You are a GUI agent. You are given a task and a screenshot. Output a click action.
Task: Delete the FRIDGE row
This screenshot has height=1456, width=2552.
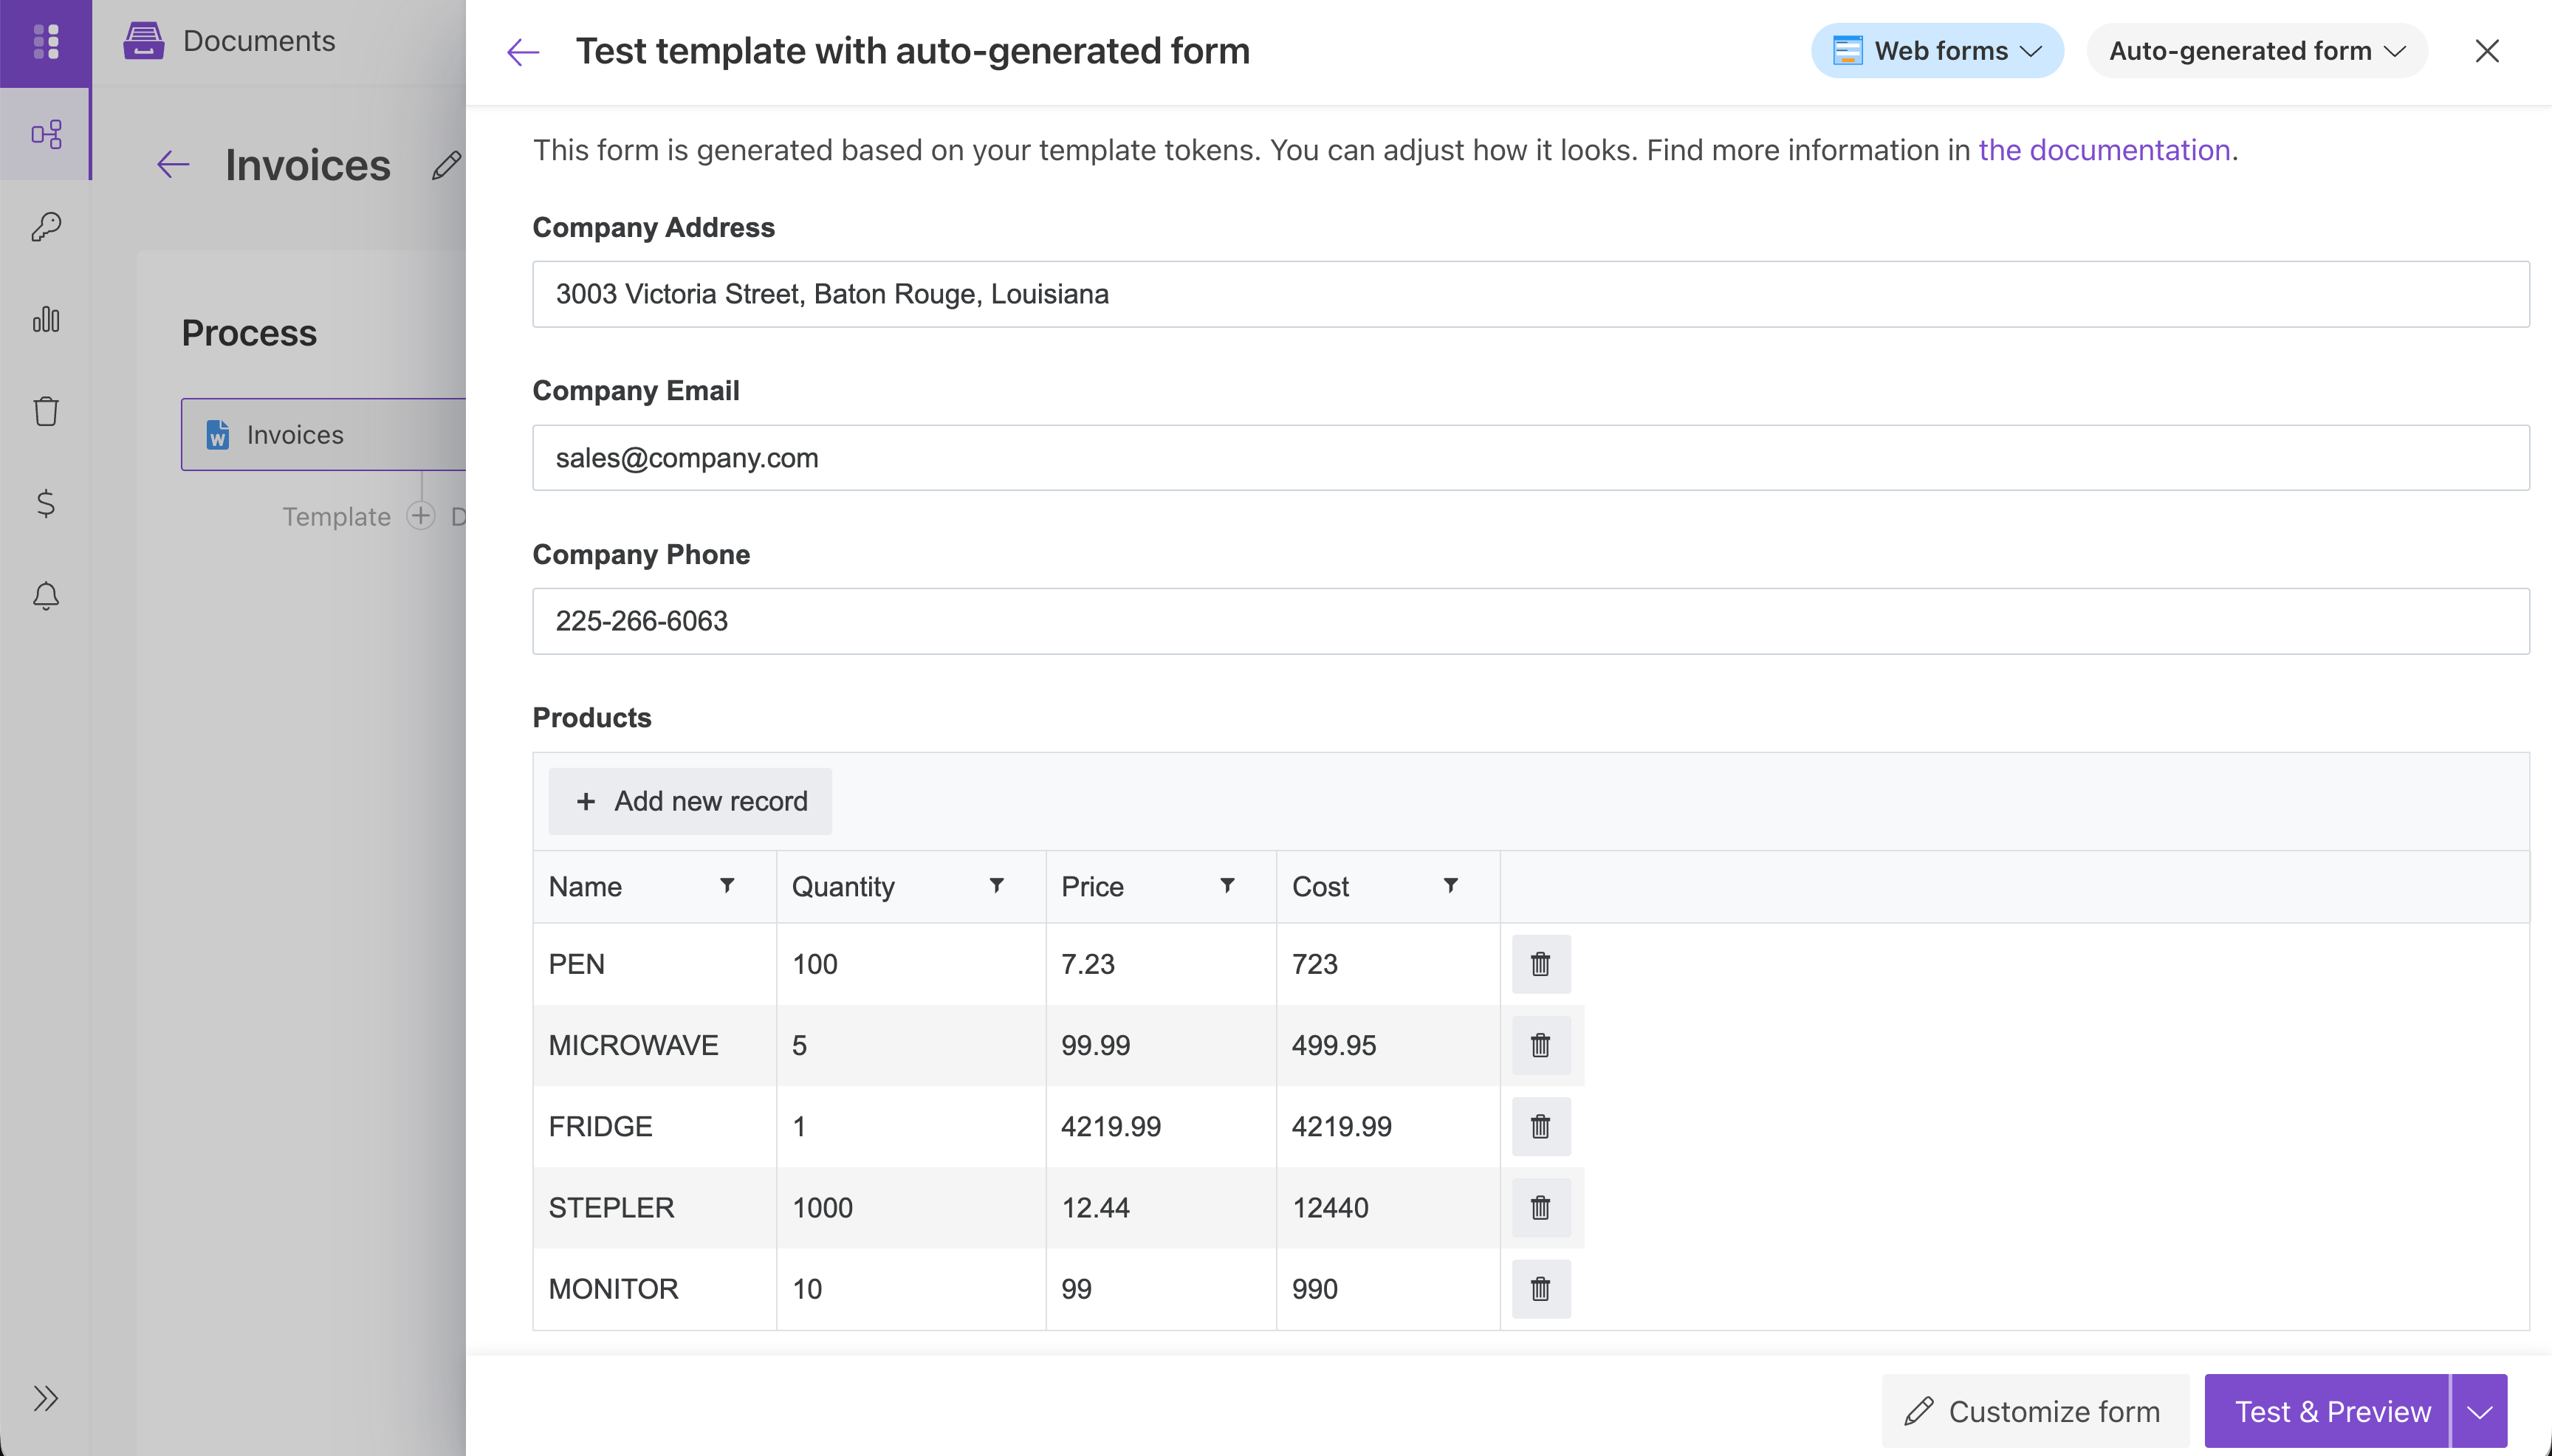[x=1541, y=1126]
